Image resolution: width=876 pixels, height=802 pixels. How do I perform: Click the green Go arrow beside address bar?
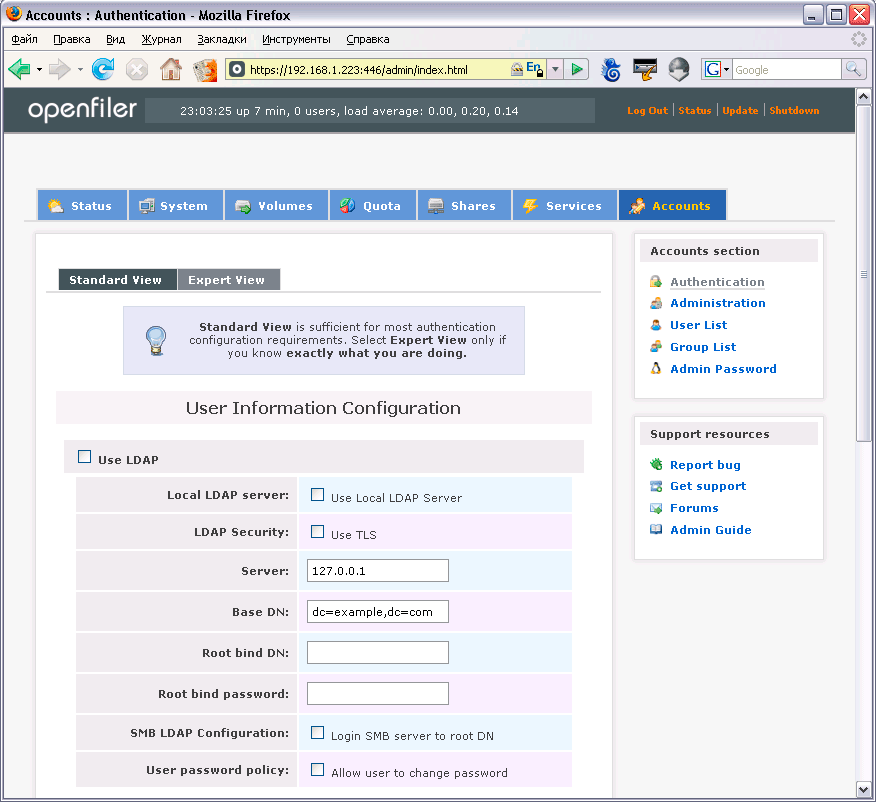(577, 69)
